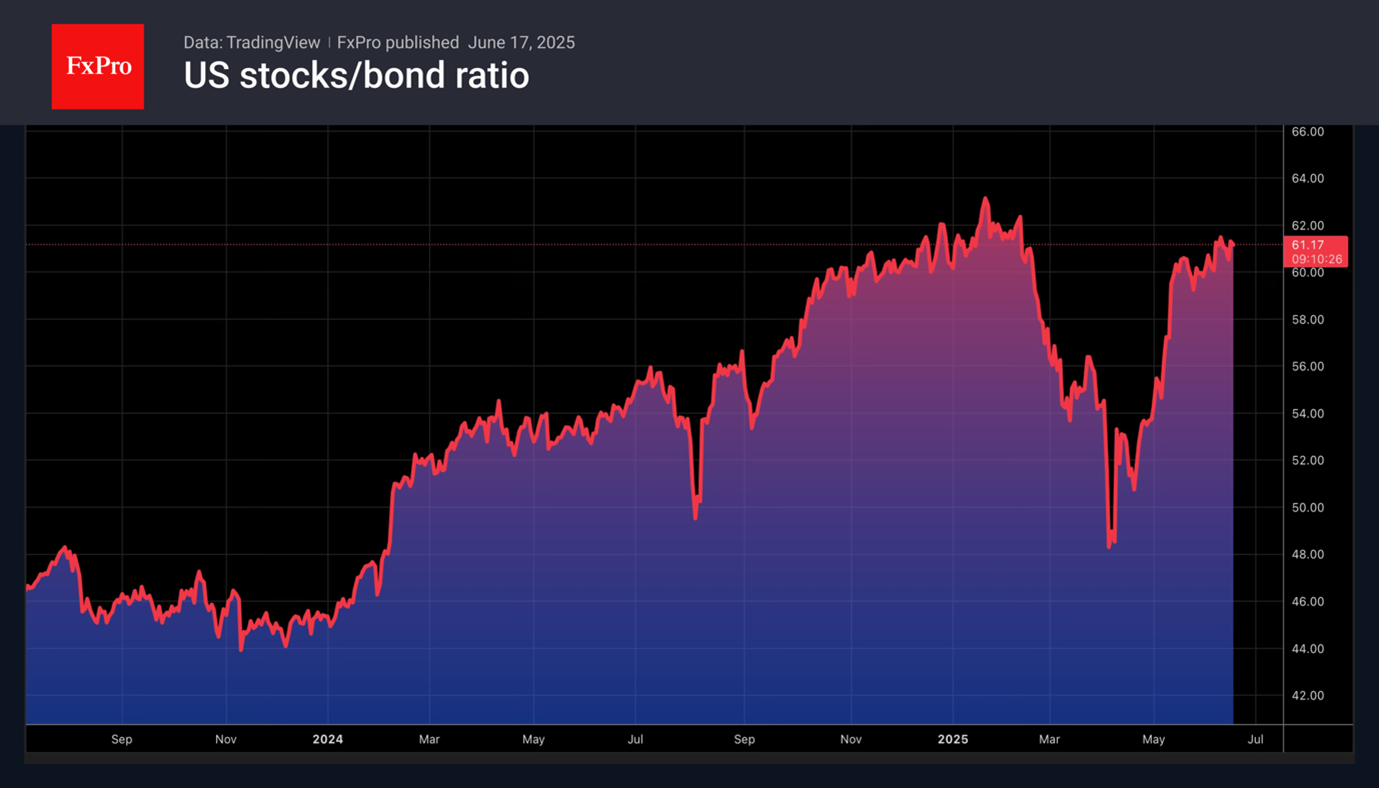Click the 'Data: TradingView' source text
This screenshot has width=1379, height=788.
pyautogui.click(x=252, y=42)
